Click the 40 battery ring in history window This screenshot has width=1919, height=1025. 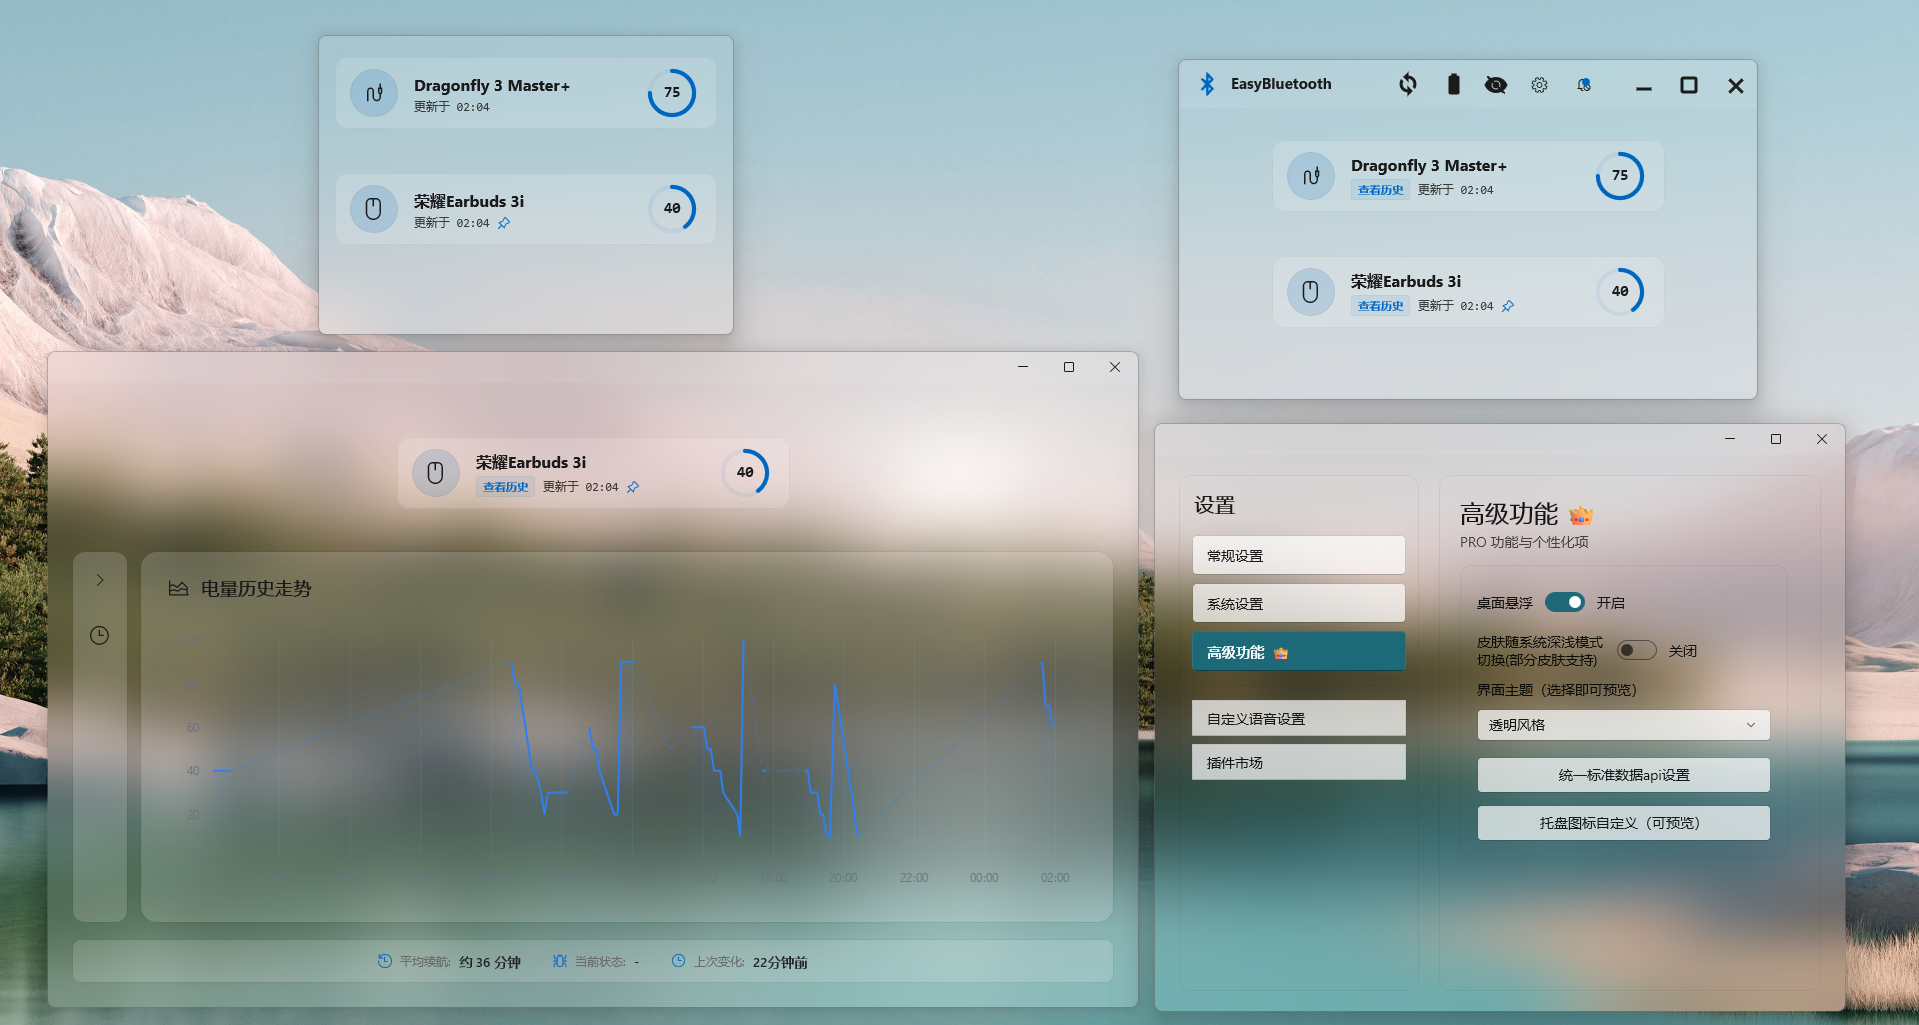745,472
